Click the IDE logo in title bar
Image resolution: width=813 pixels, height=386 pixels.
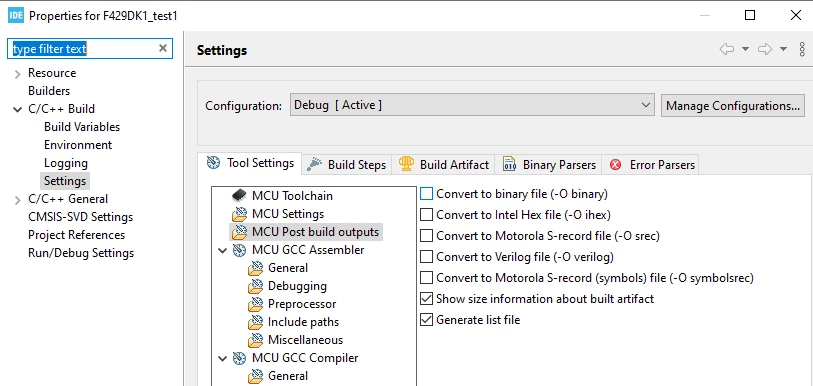pos(16,15)
